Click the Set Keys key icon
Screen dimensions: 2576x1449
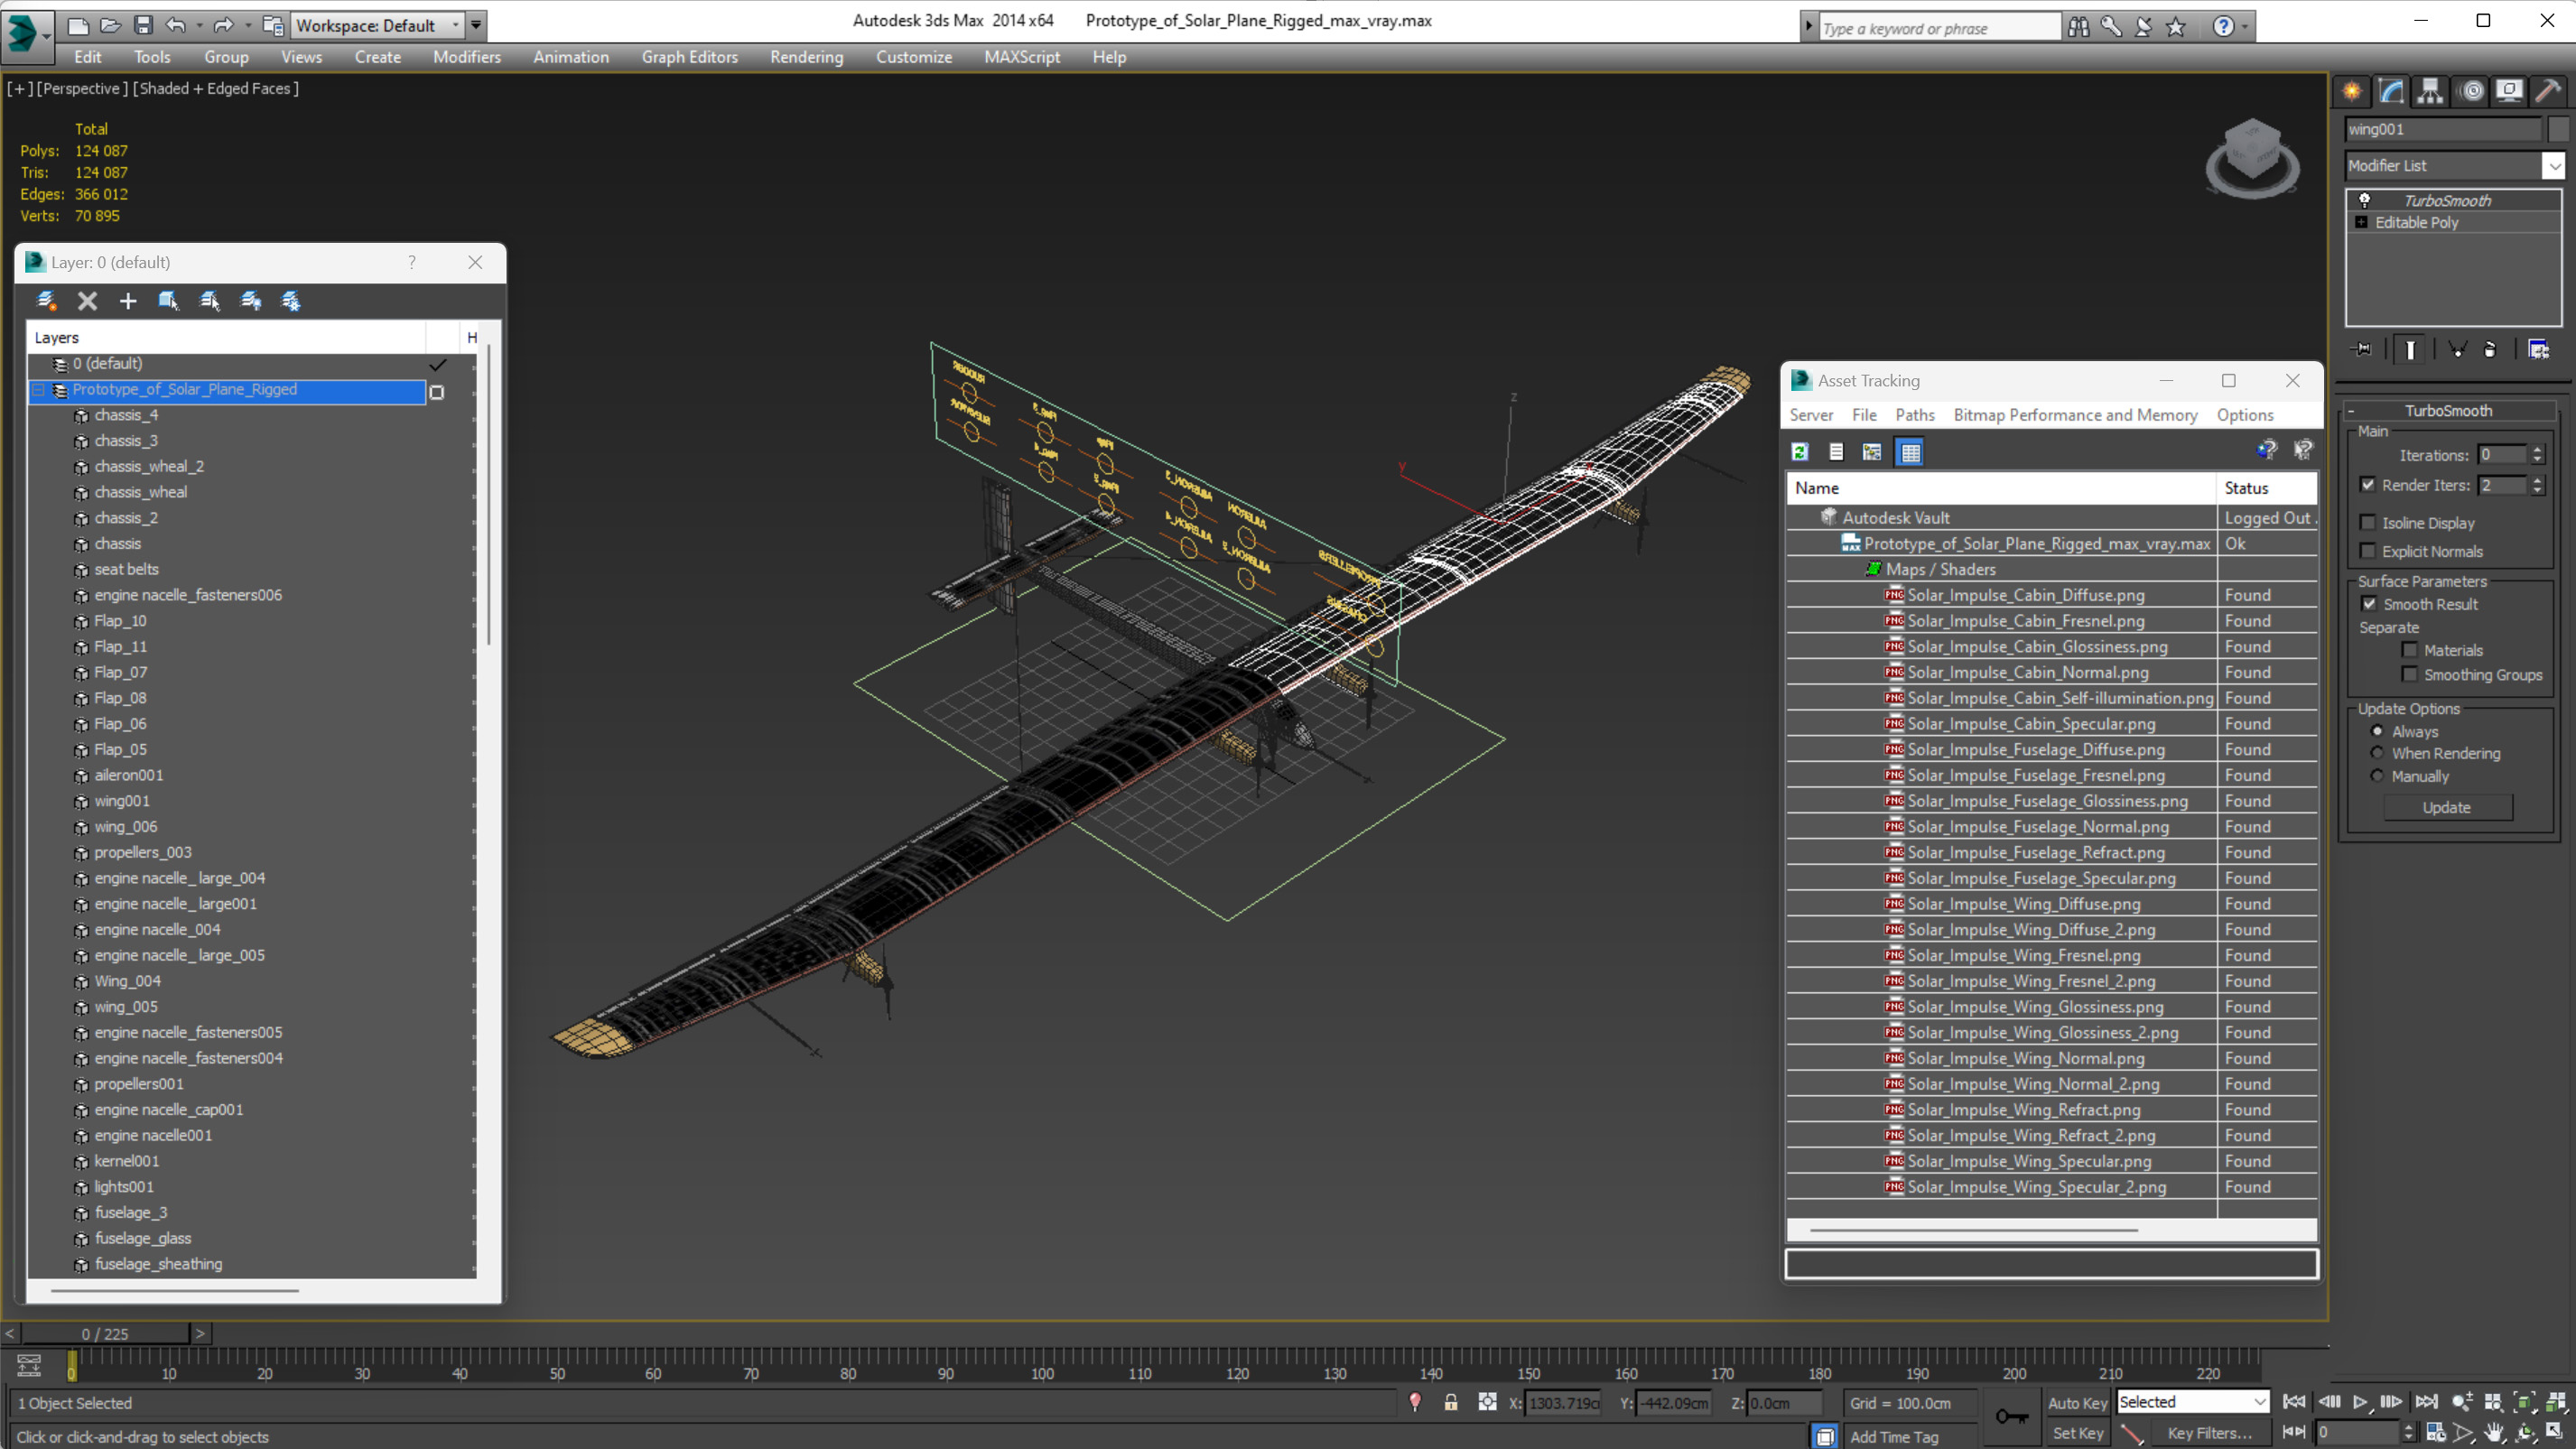2012,1416
